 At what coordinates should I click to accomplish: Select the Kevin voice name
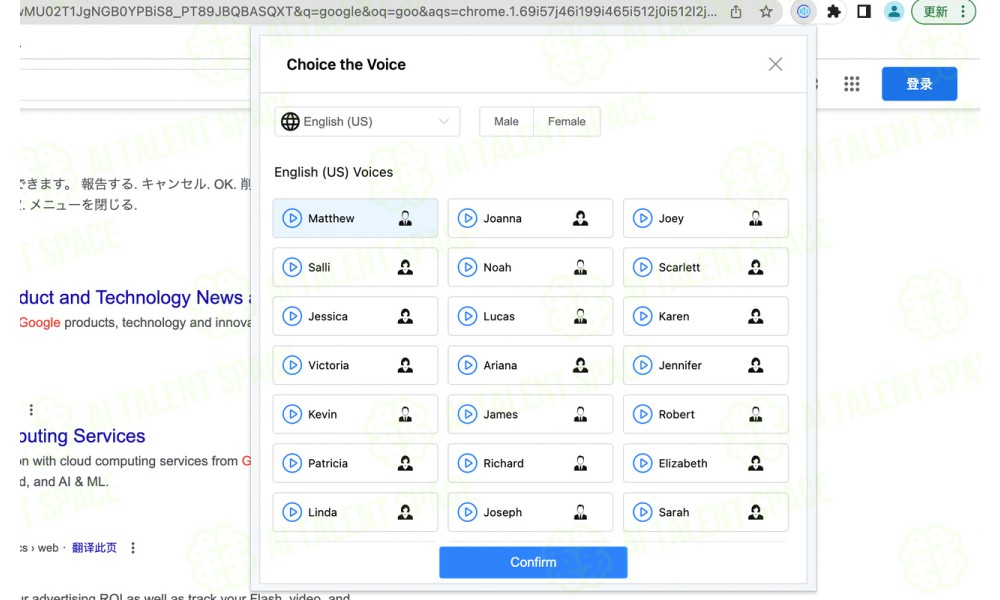[x=322, y=414]
